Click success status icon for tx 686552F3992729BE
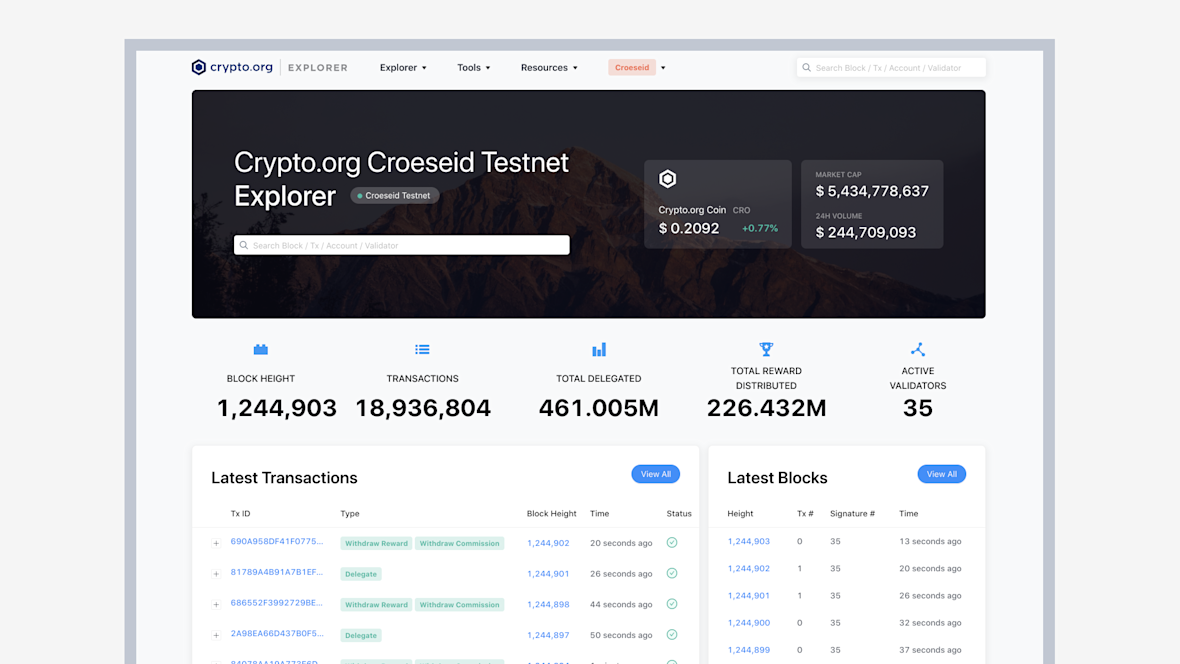The image size is (1180, 664). tap(672, 605)
